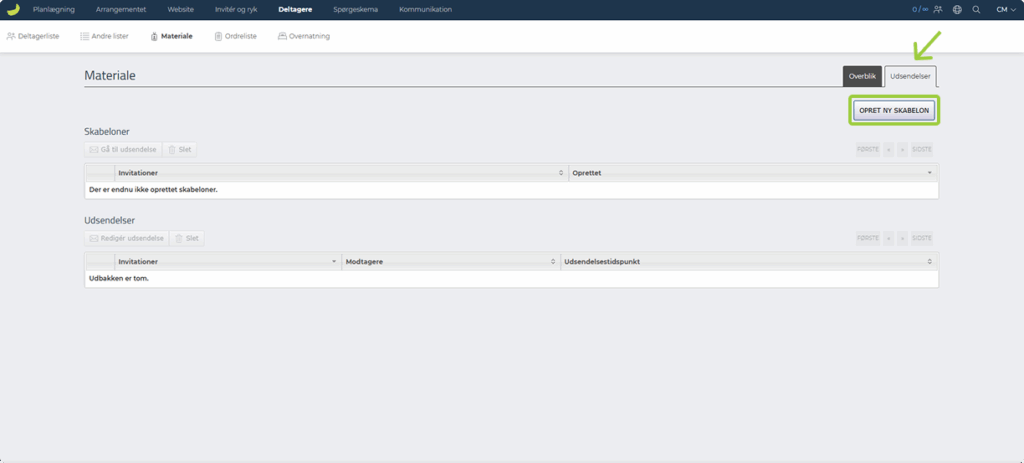Viewport: 1024px width, 463px height.
Task: Click OPRET NY SKABELON button
Action: [894, 110]
